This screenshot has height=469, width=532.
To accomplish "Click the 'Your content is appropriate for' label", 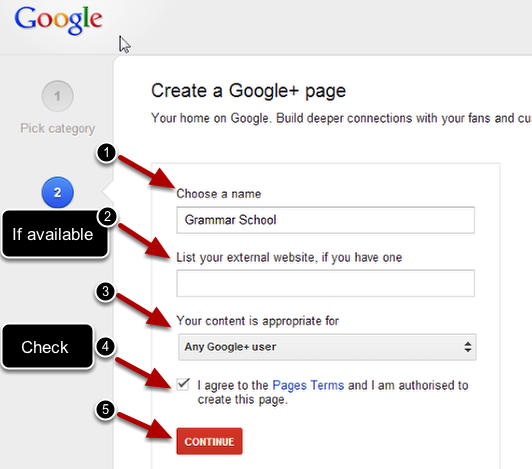I will (258, 321).
